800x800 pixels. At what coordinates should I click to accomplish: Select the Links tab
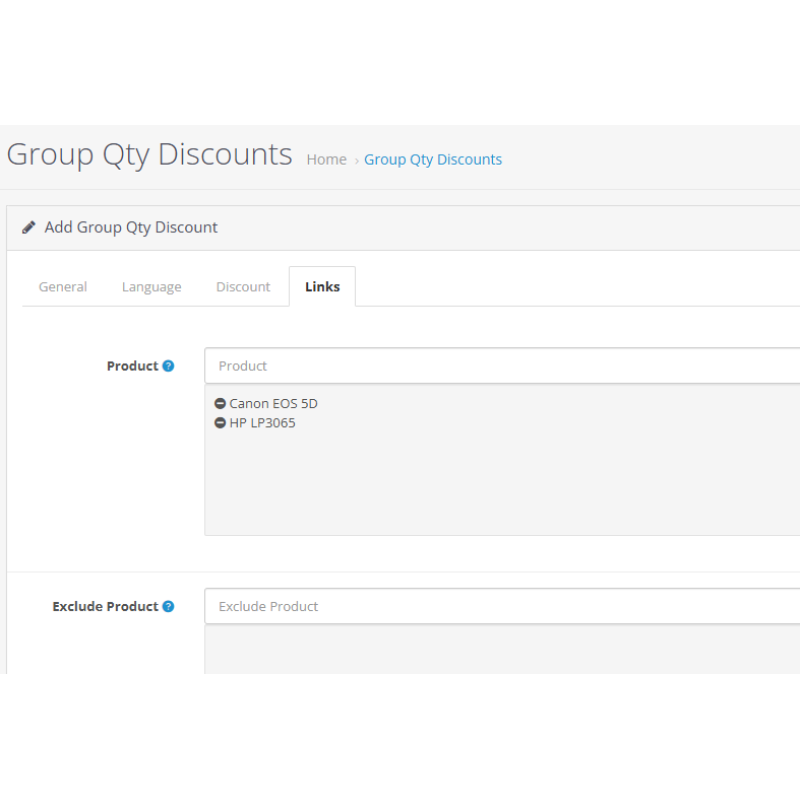[322, 287]
